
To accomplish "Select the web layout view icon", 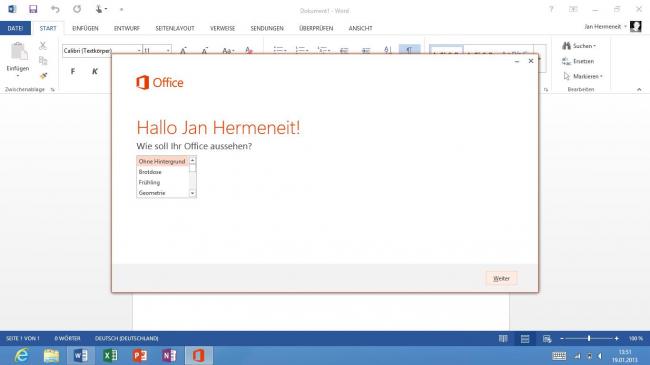I will (547, 339).
